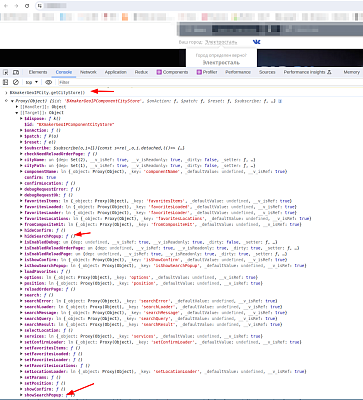Expand the isShowConfirm property

(x=22, y=260)
